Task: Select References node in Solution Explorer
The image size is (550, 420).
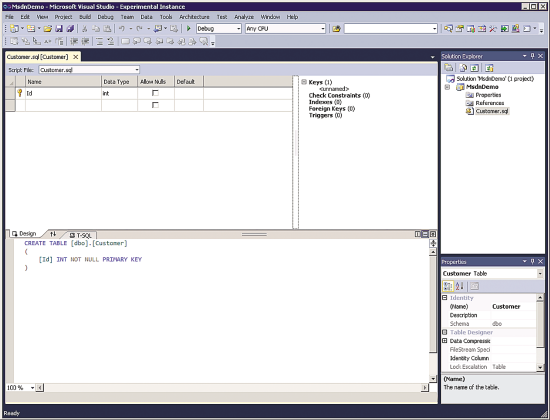Action: (490, 103)
